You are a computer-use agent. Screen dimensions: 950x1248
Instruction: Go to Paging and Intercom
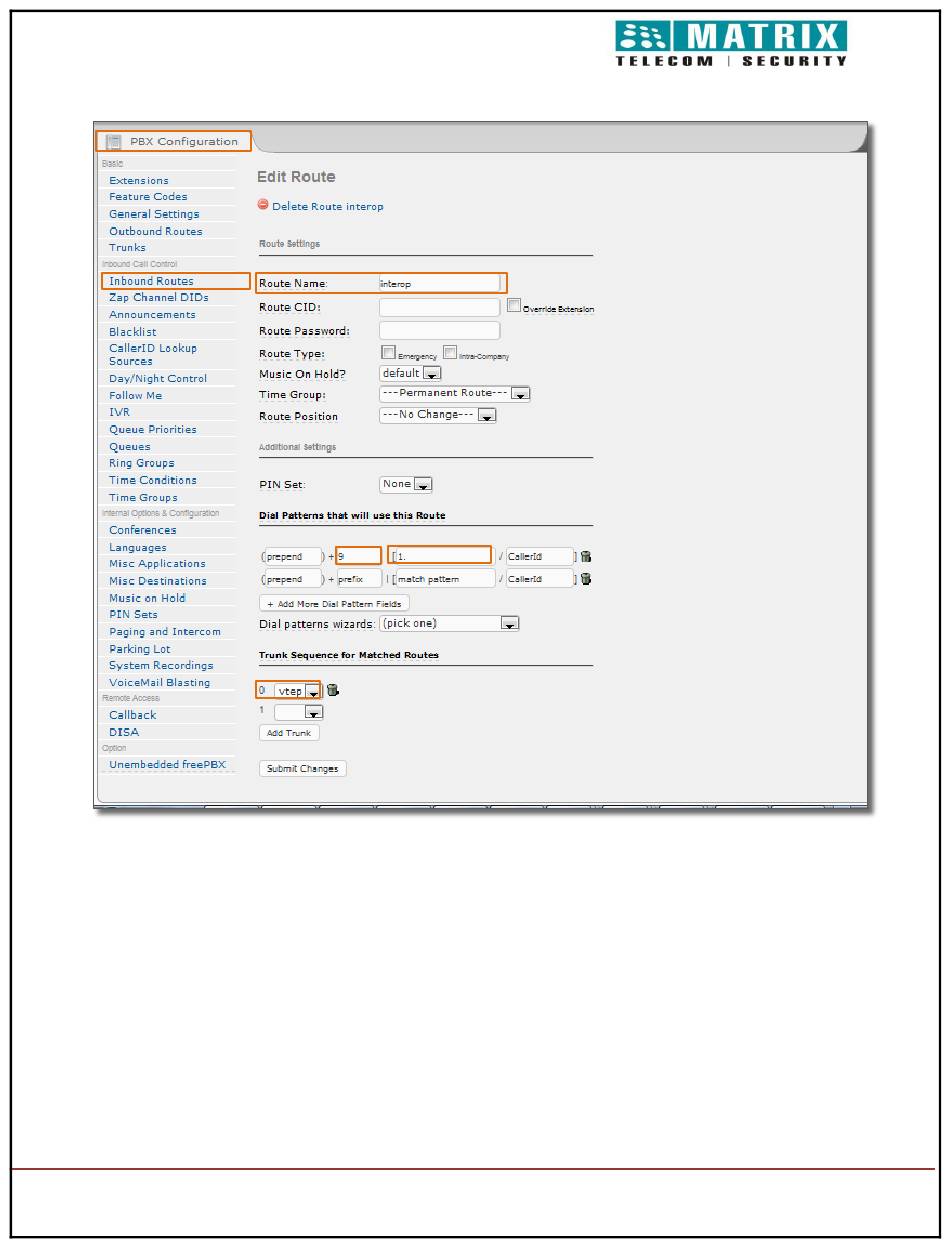165,632
